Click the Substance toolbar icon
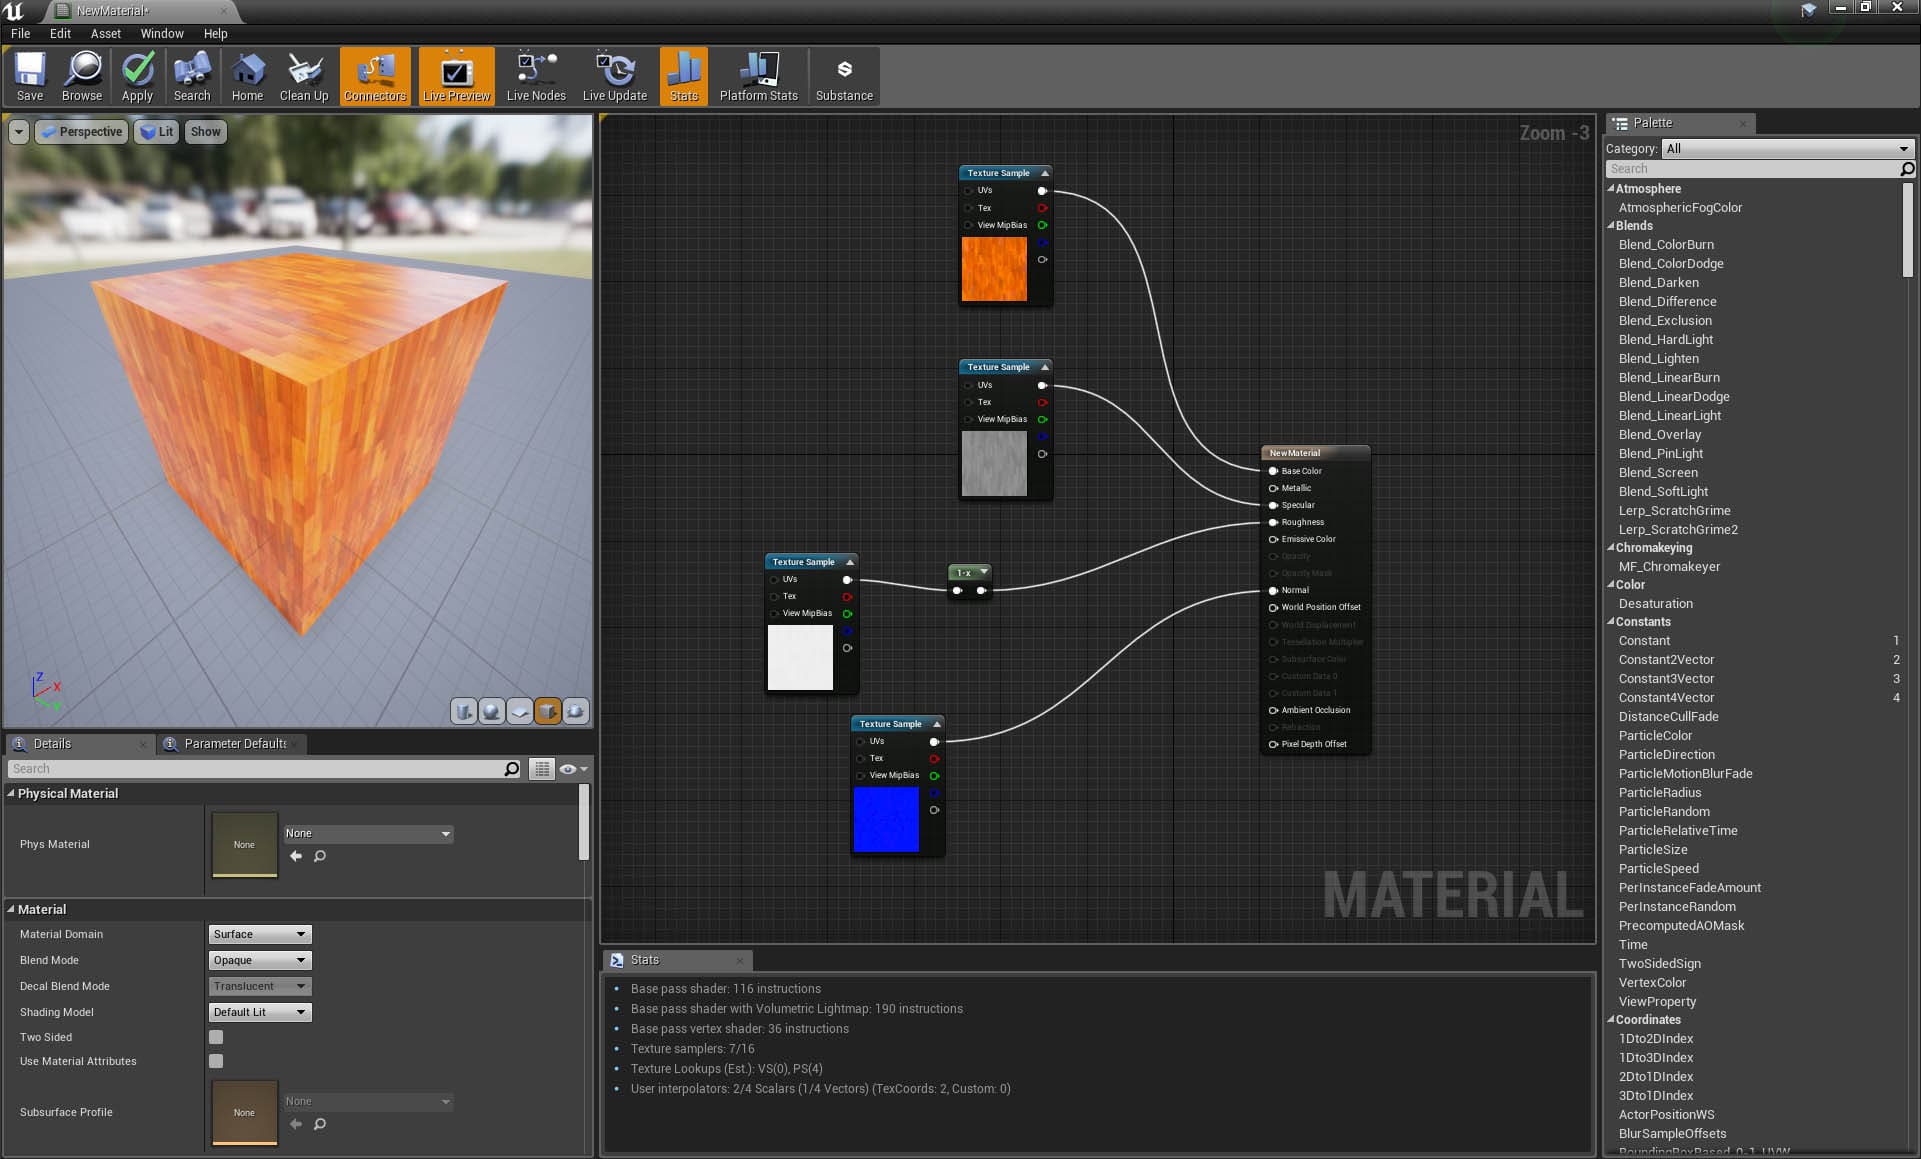Viewport: 1921px width, 1159px height. [x=843, y=75]
